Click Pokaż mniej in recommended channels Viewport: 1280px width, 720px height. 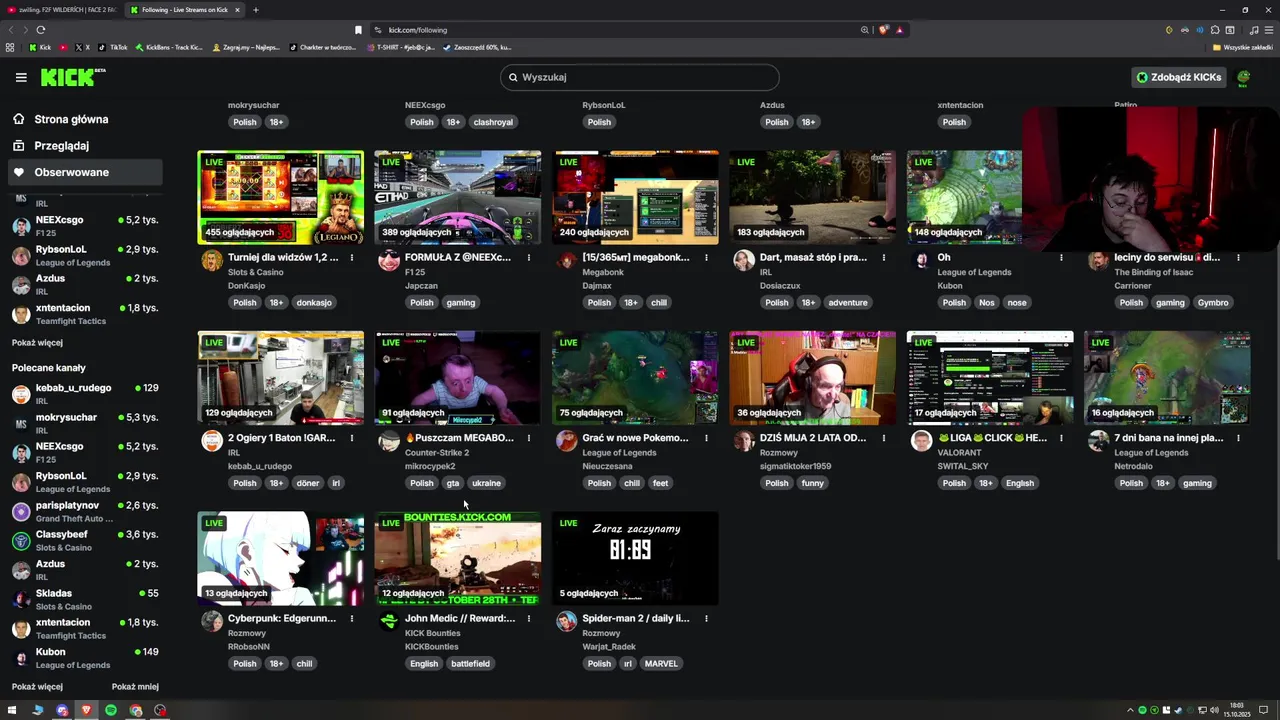(135, 687)
